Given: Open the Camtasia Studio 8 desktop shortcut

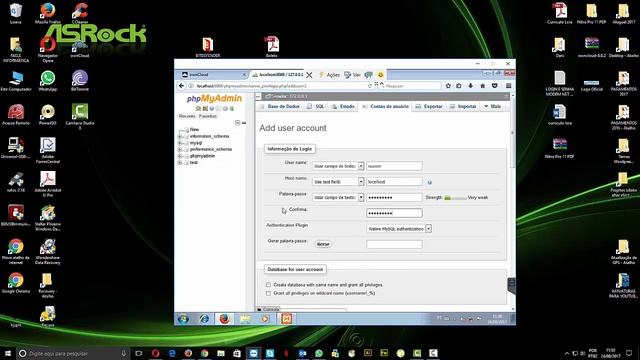Looking at the screenshot, I should tap(80, 116).
